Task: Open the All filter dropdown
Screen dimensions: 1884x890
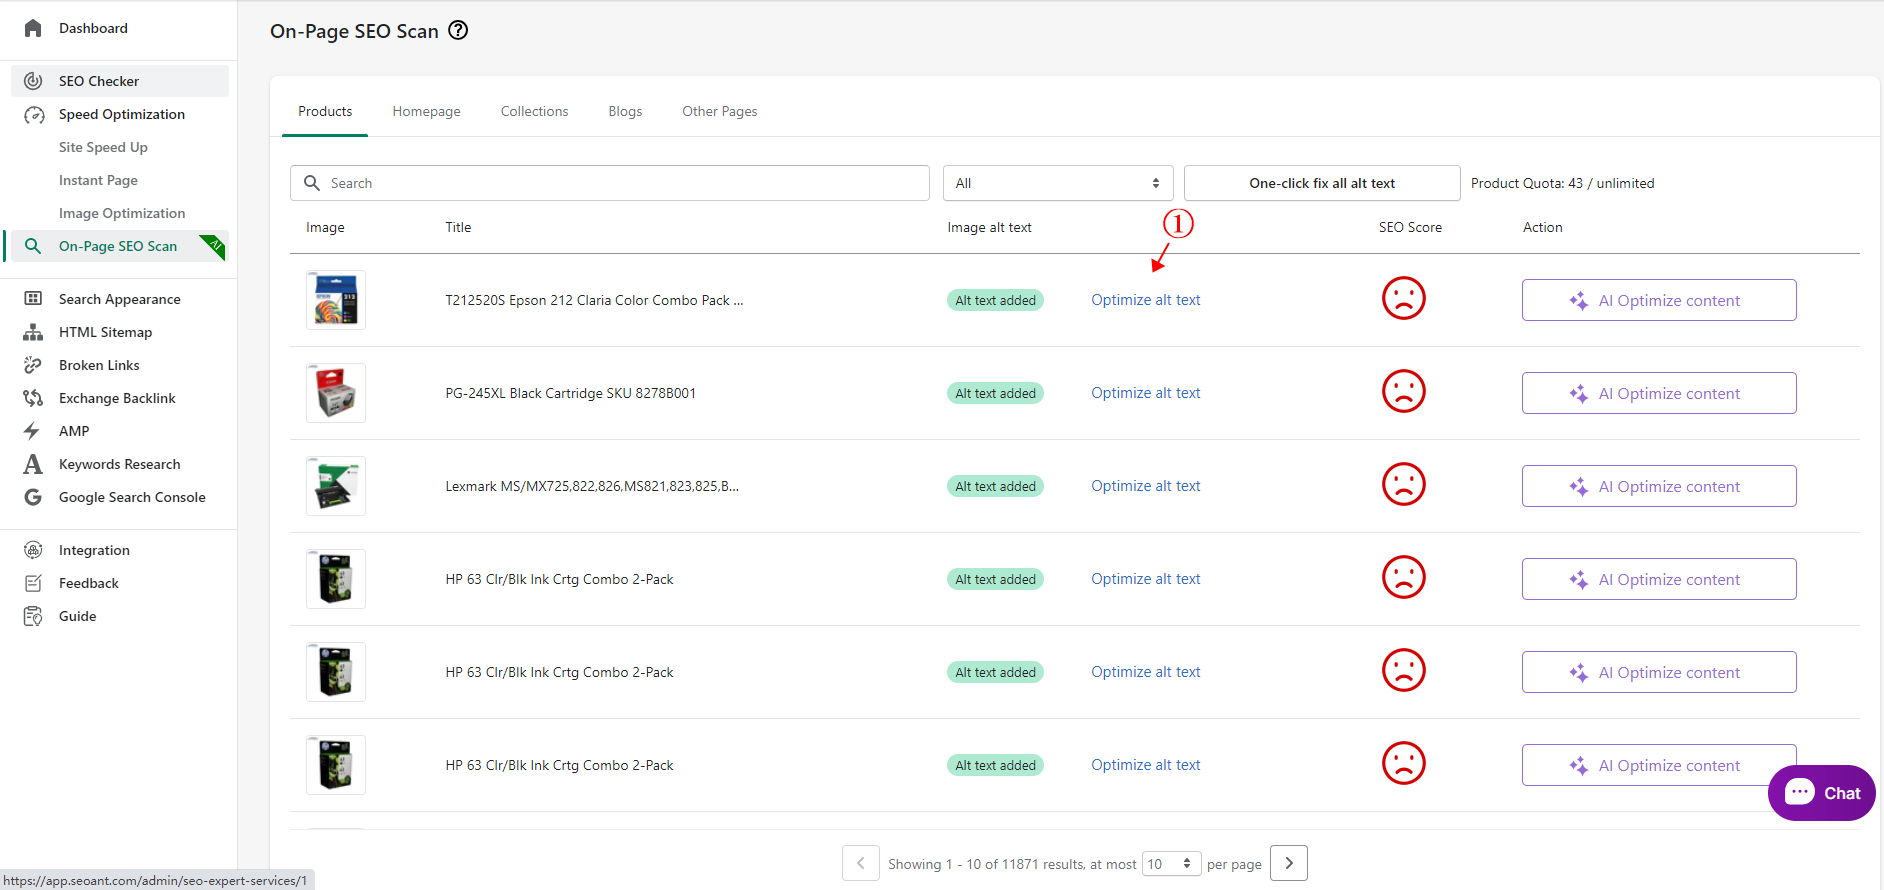Action: click(1058, 183)
